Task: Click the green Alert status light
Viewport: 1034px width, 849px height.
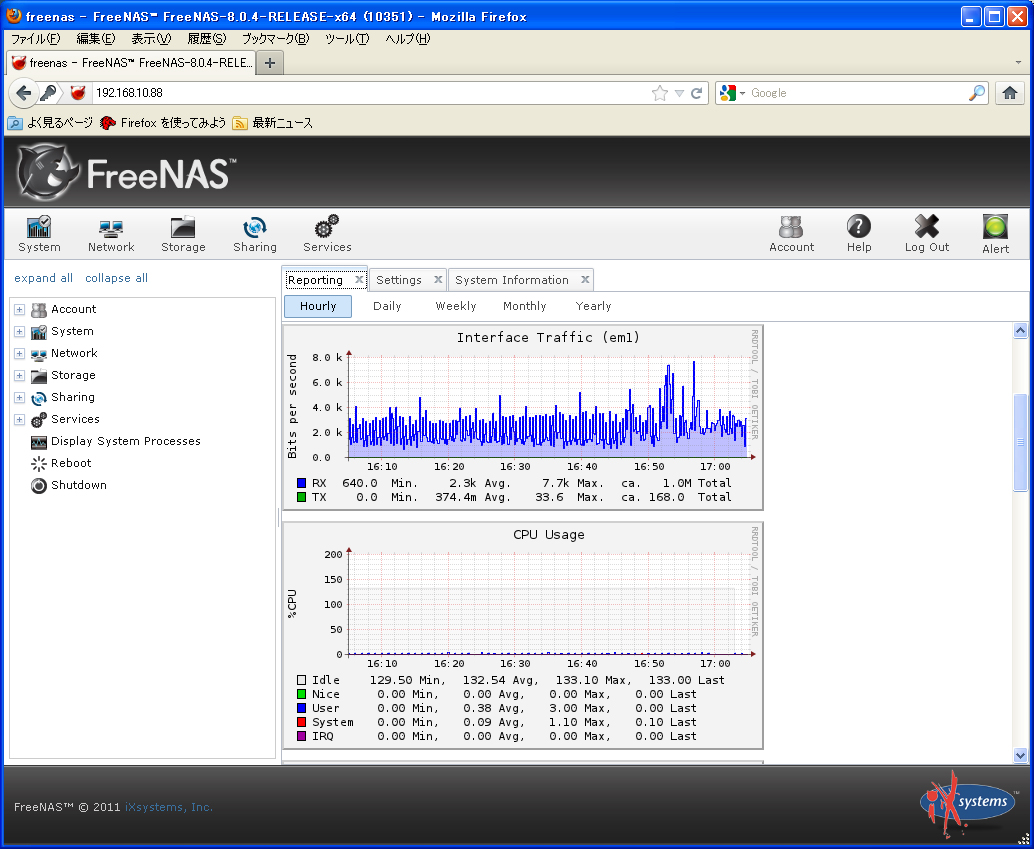Action: coord(995,227)
